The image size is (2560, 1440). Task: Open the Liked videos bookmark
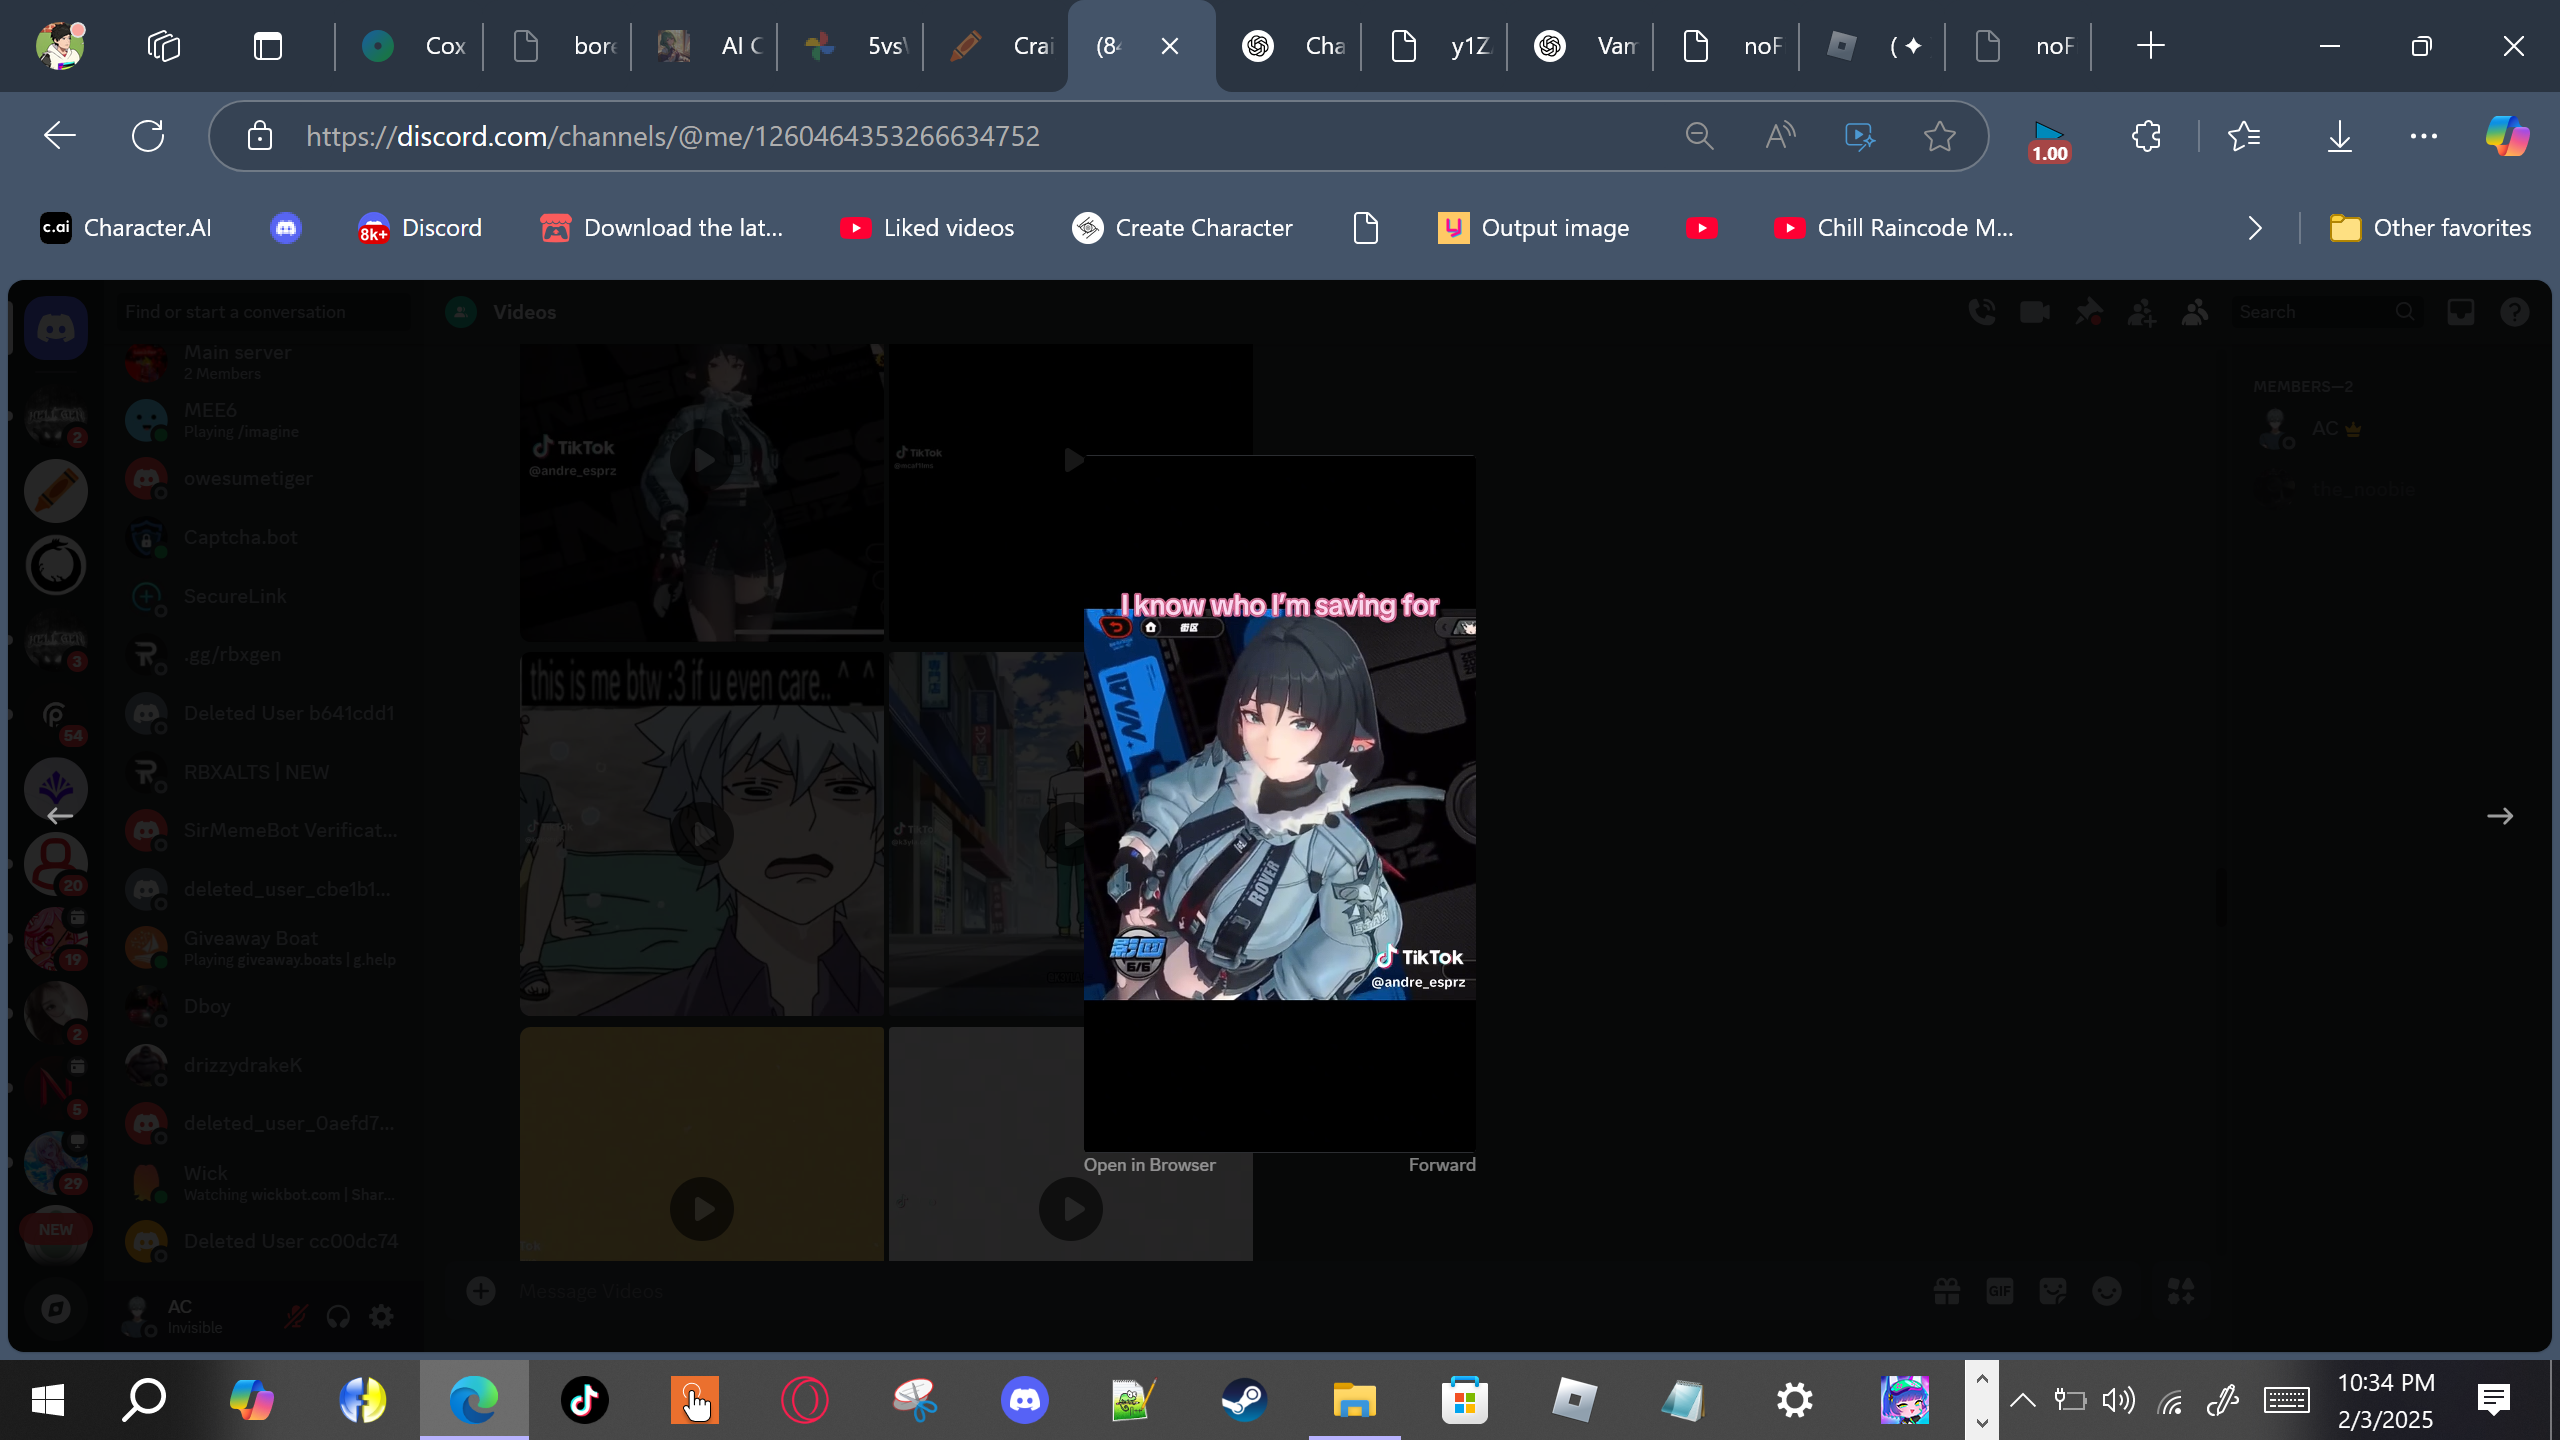point(927,228)
